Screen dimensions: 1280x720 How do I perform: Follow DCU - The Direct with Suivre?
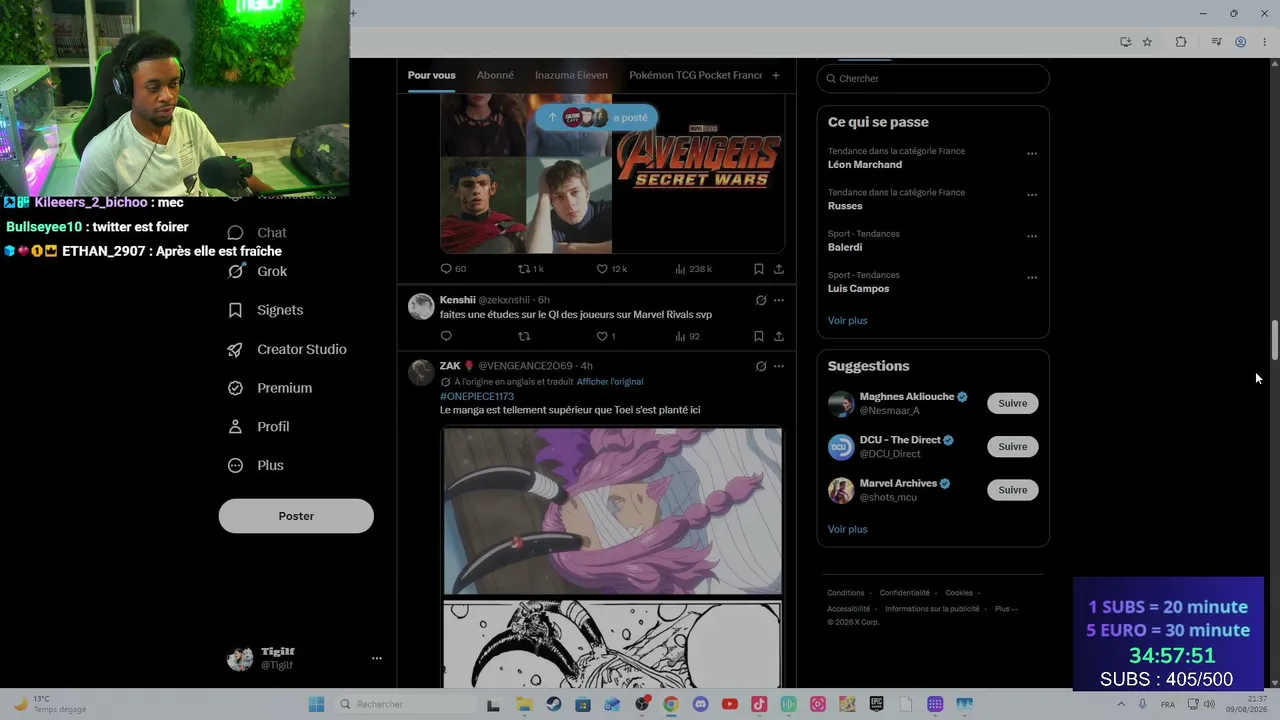point(1012,447)
